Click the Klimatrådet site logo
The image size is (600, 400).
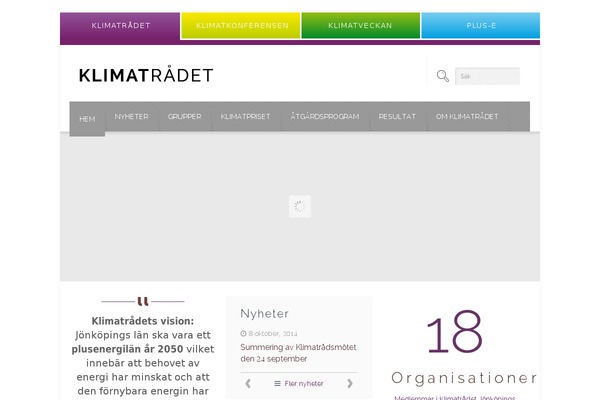[x=146, y=75]
